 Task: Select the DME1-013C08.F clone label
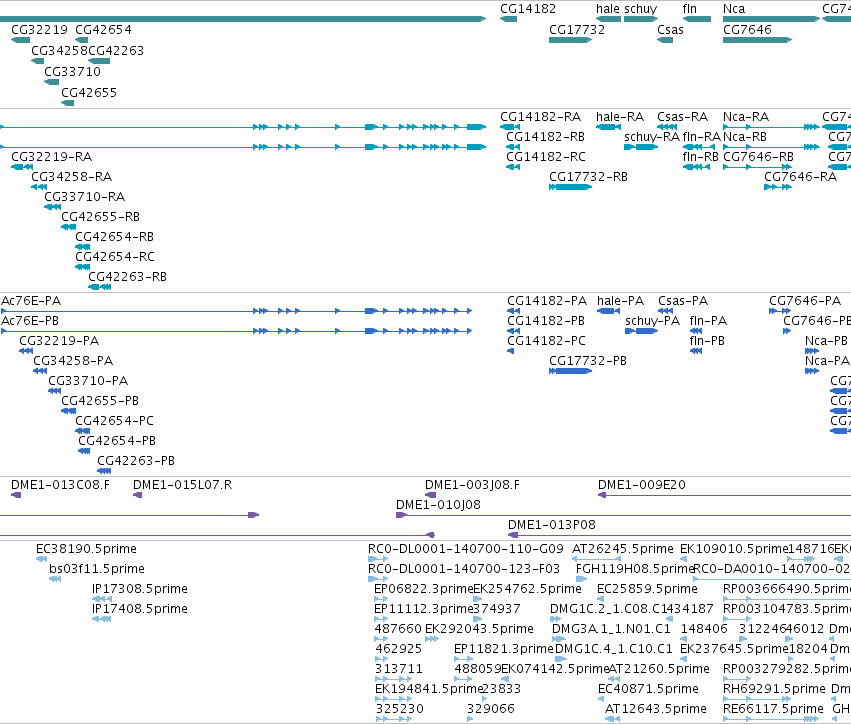click(60, 485)
